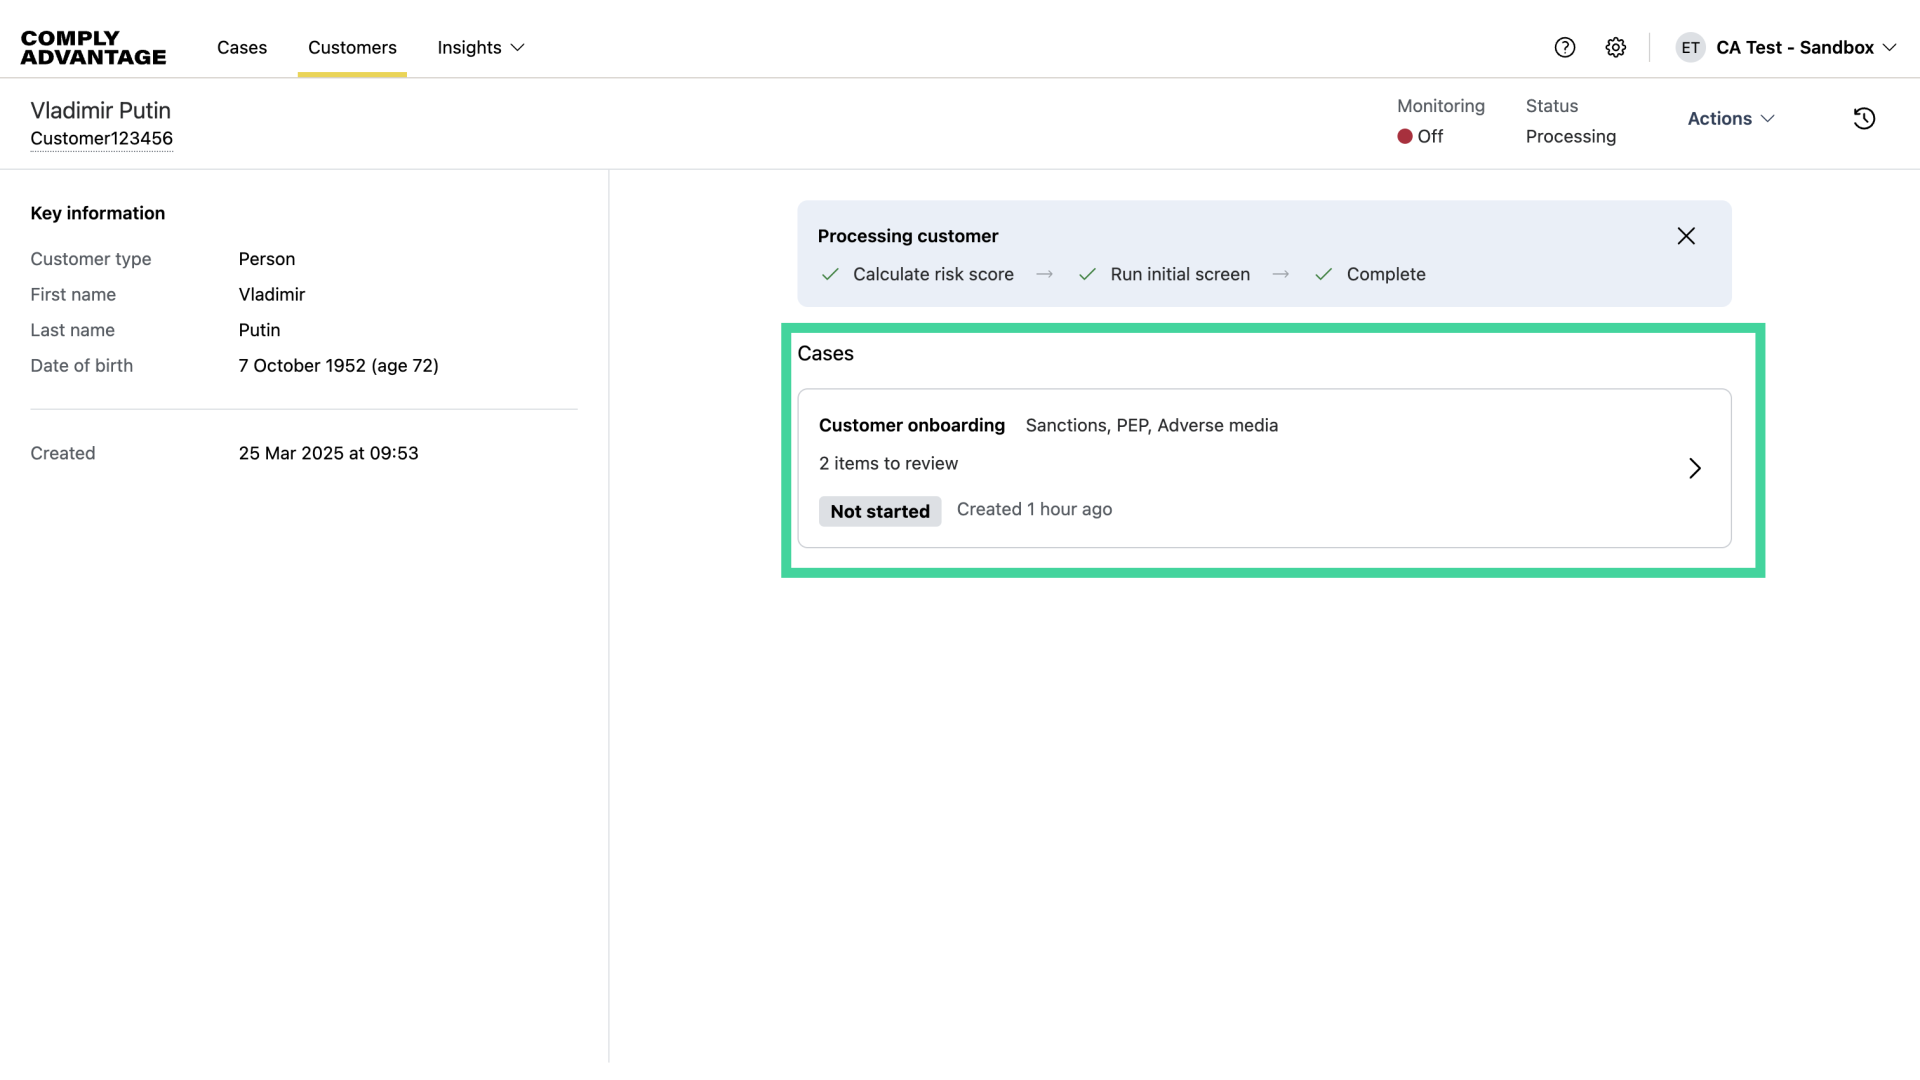Go to the Cases tab
1920x1080 pixels.
pyautogui.click(x=242, y=47)
